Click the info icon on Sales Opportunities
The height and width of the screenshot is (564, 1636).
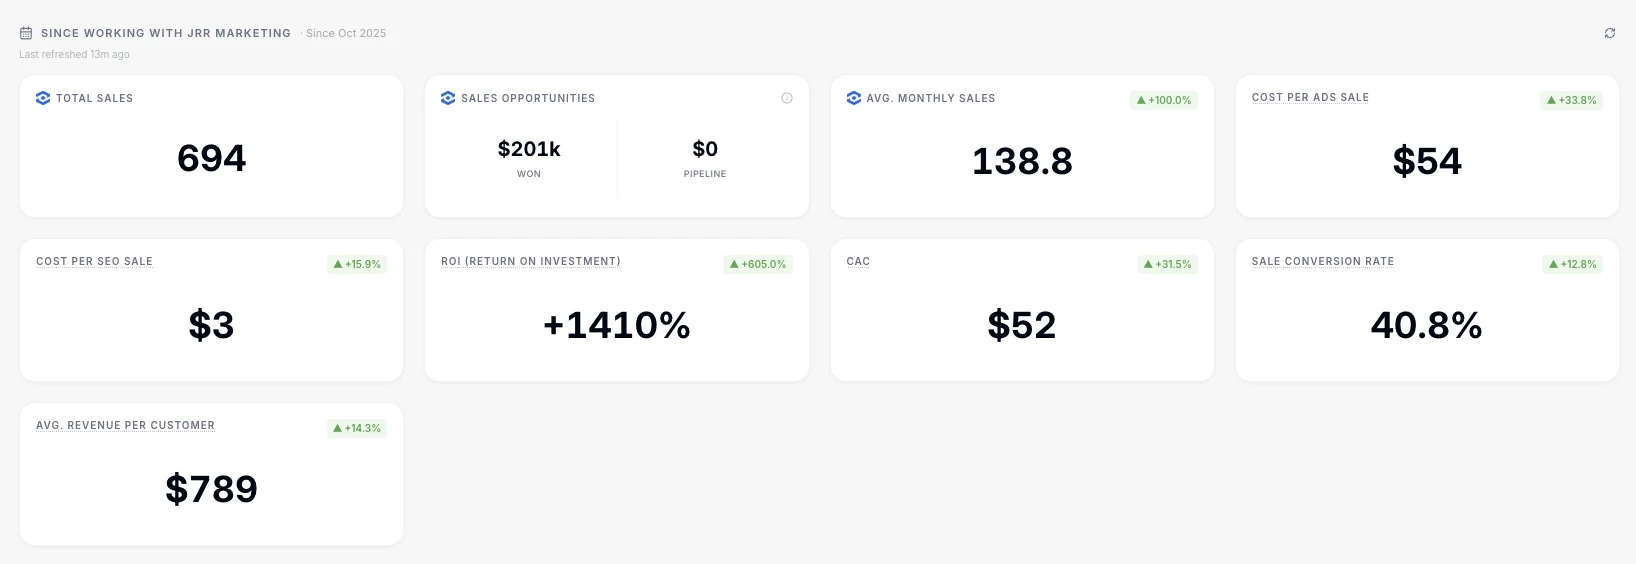tap(787, 98)
